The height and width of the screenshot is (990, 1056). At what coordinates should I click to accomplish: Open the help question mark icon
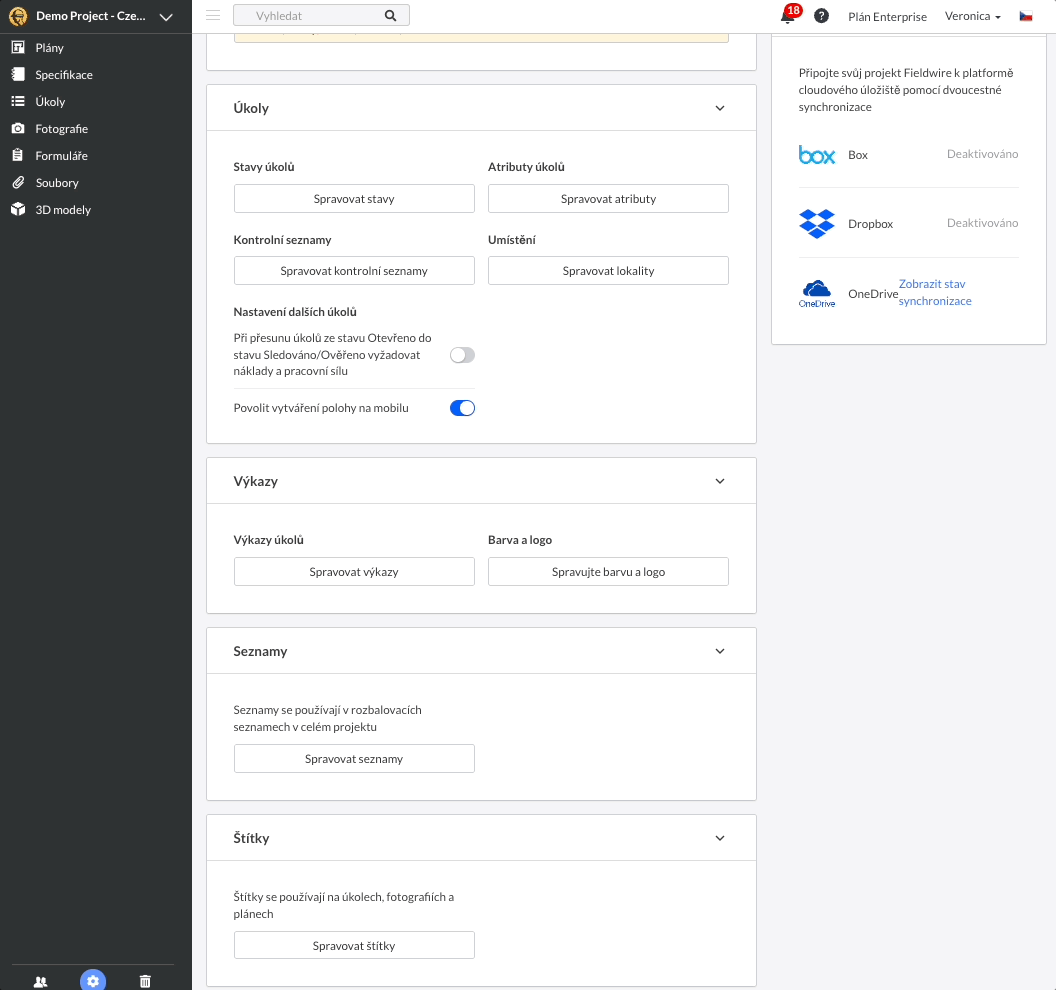click(821, 16)
